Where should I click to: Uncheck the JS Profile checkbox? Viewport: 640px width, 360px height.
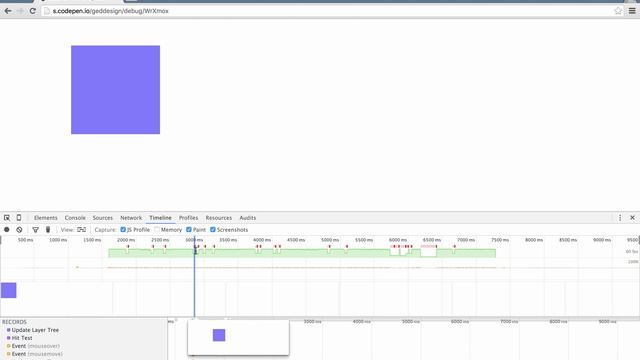click(x=123, y=230)
